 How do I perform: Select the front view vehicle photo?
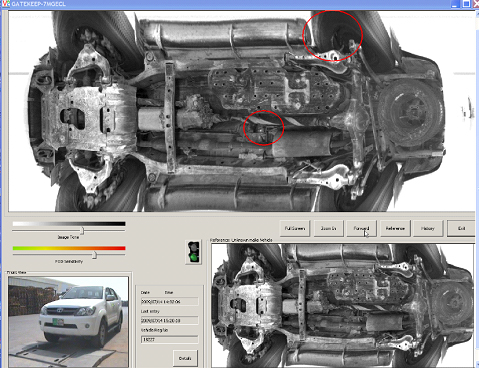point(68,322)
